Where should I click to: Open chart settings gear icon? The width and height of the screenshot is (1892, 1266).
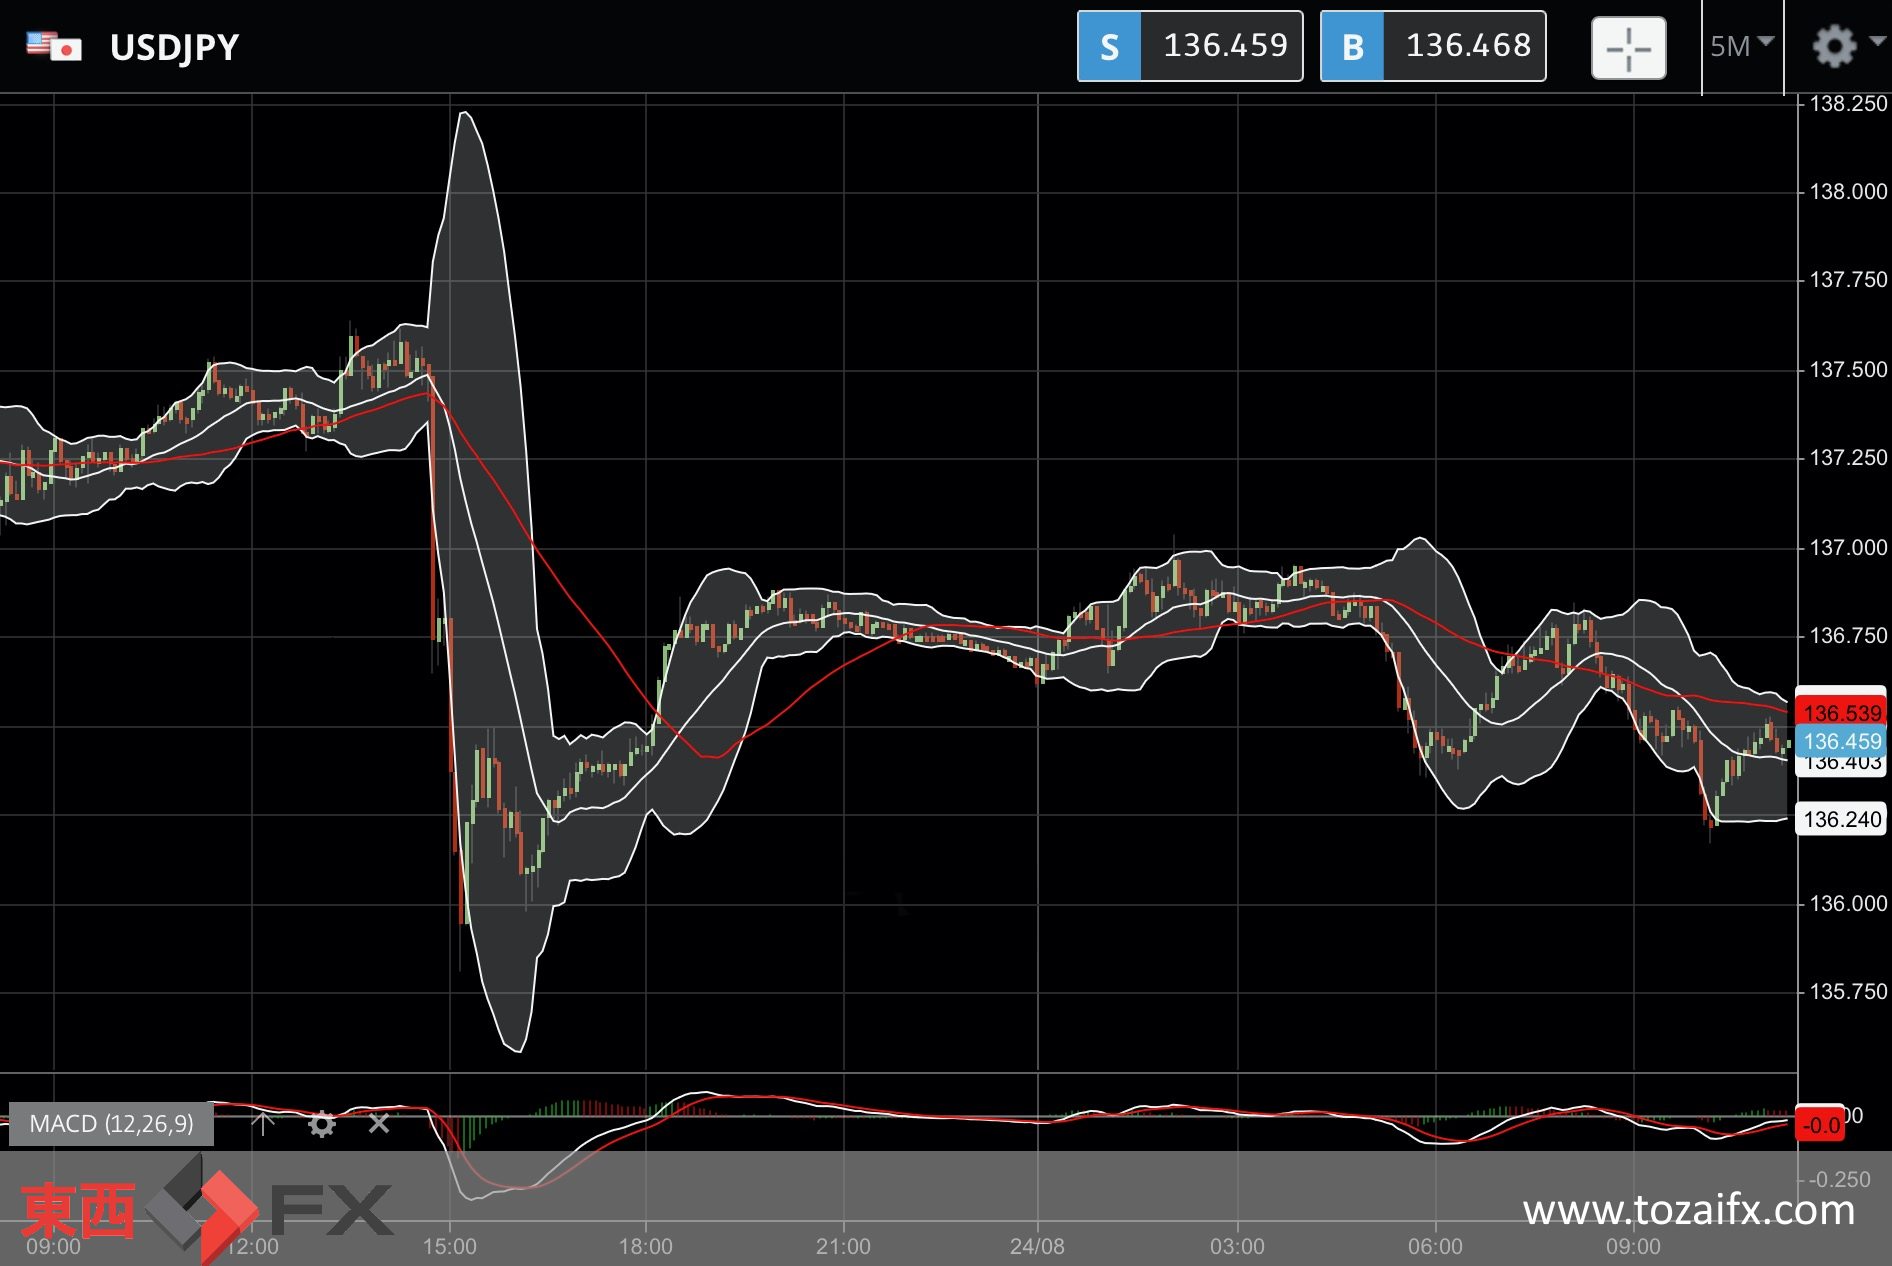(x=1834, y=46)
